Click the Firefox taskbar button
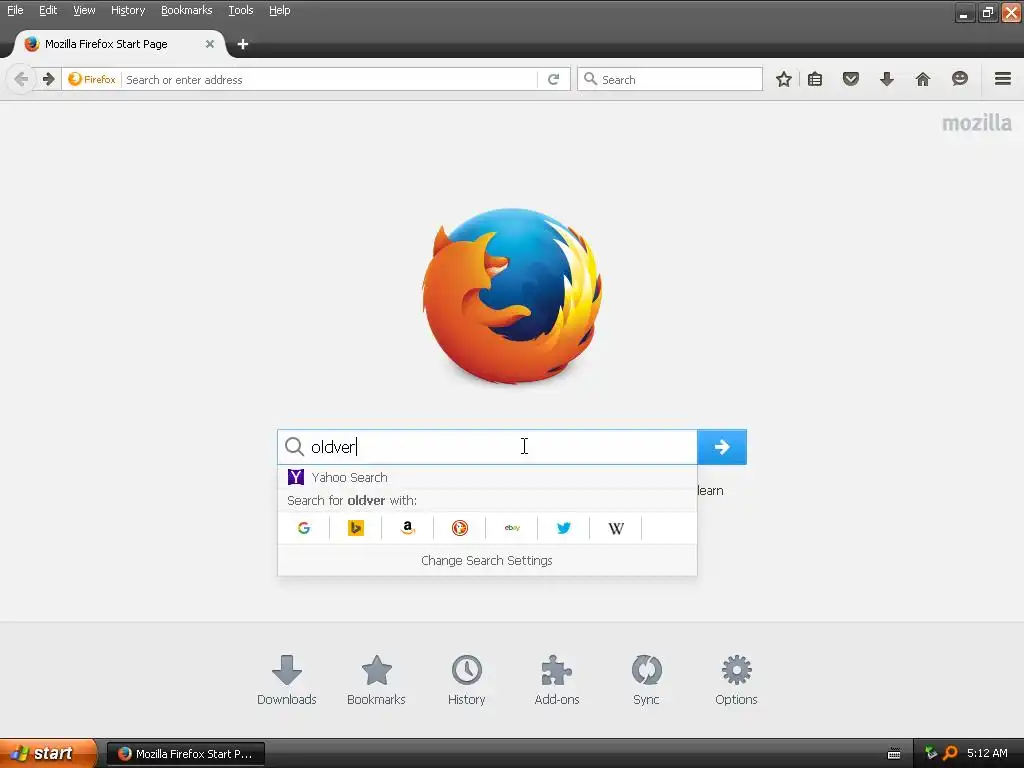The height and width of the screenshot is (768, 1024). 186,754
